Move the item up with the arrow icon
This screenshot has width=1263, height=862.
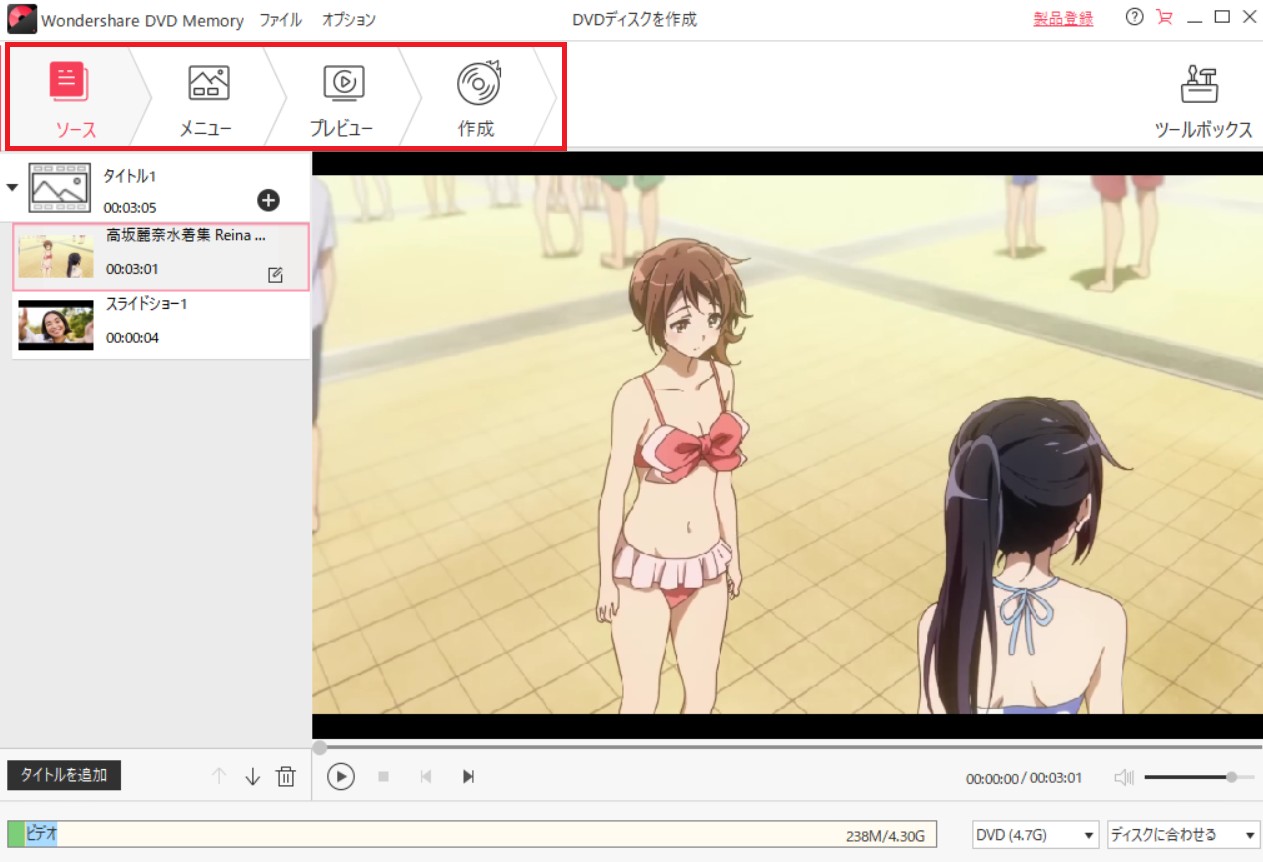pyautogui.click(x=218, y=776)
